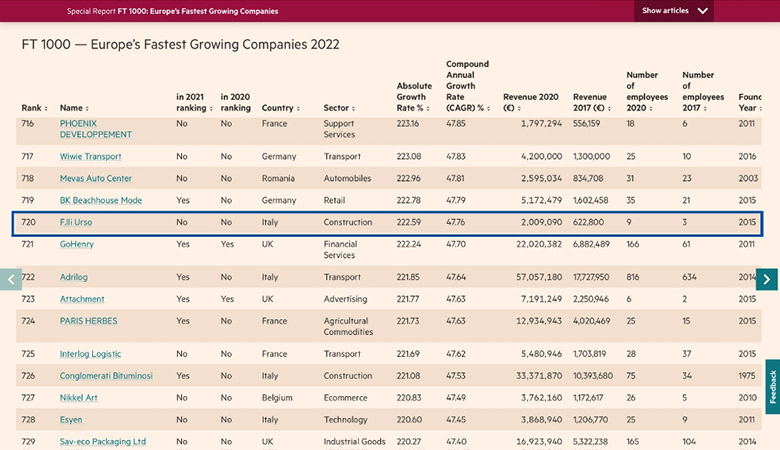Sort by Absolute Growth Rate % column
The image size is (780, 450).
point(414,97)
